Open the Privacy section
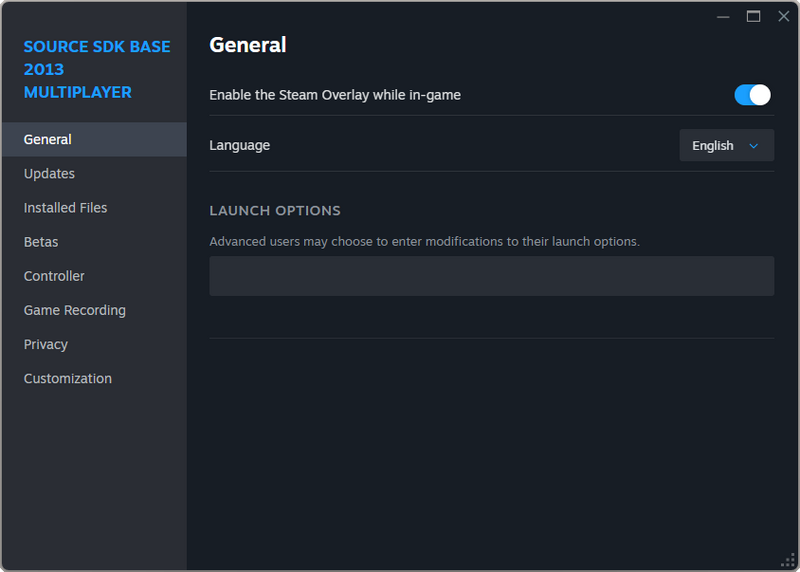This screenshot has width=800, height=572. 94,344
